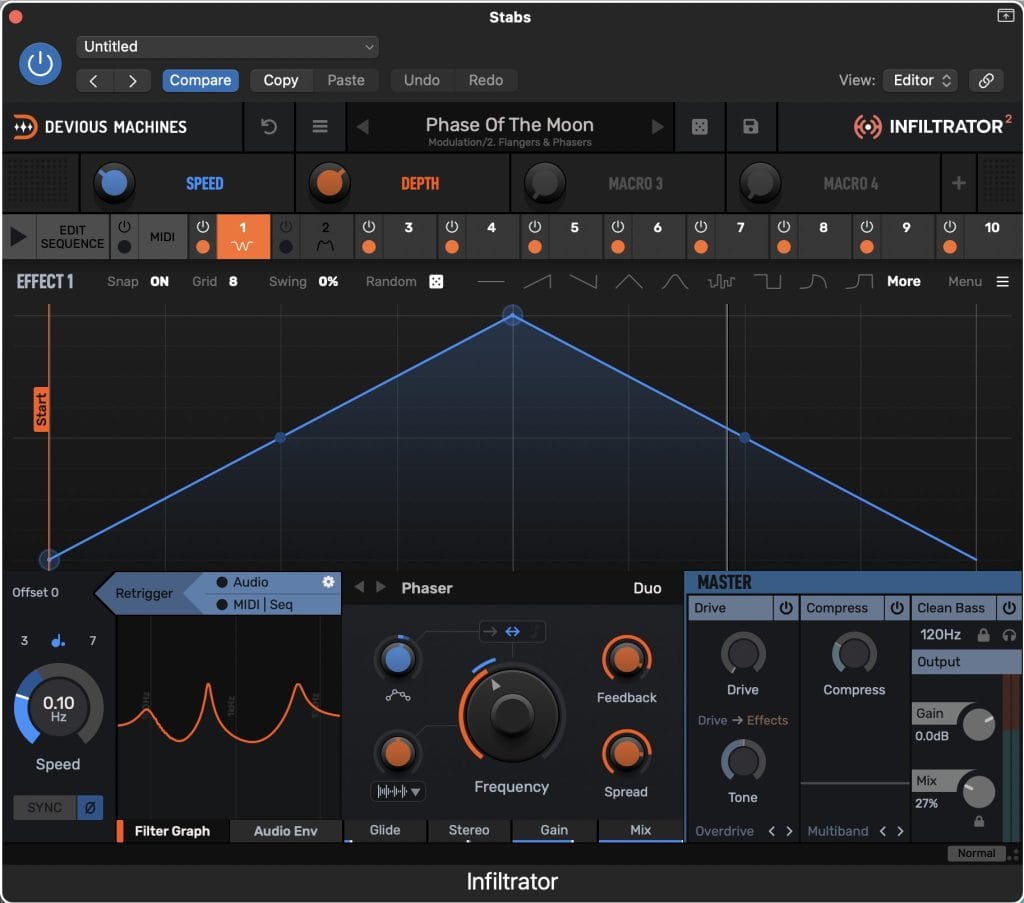Screen dimensions: 1024x903
Task: Switch to the Filter Graph tab
Action: point(172,831)
